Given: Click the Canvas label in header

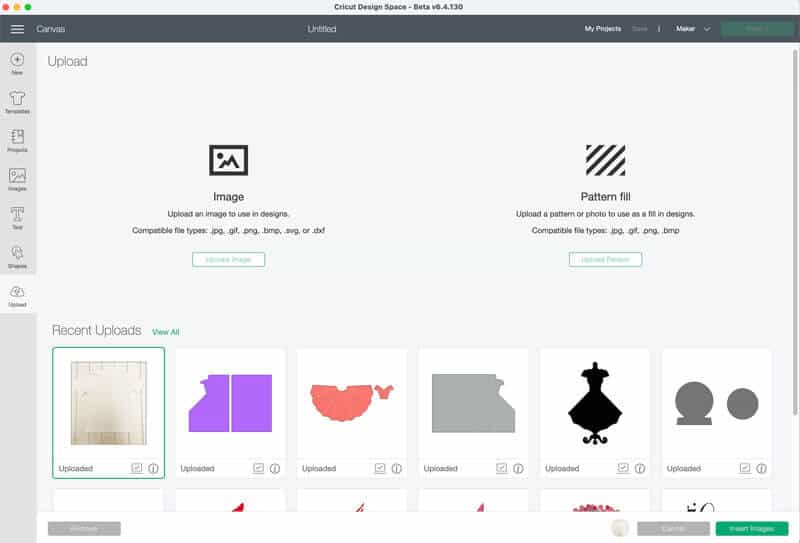Looking at the screenshot, I should click(51, 29).
